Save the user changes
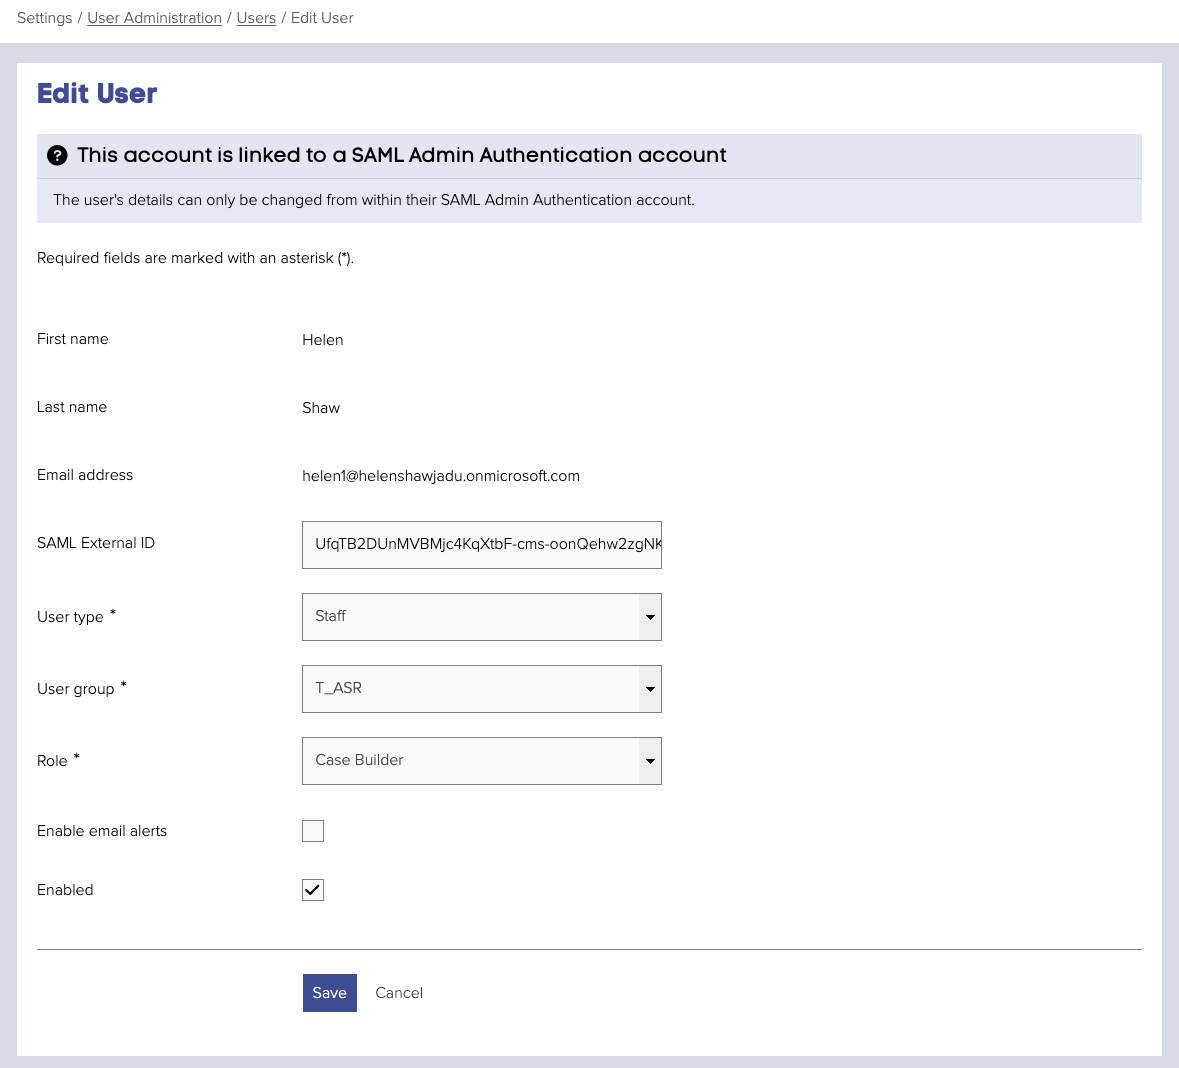1179x1068 pixels. tap(329, 993)
